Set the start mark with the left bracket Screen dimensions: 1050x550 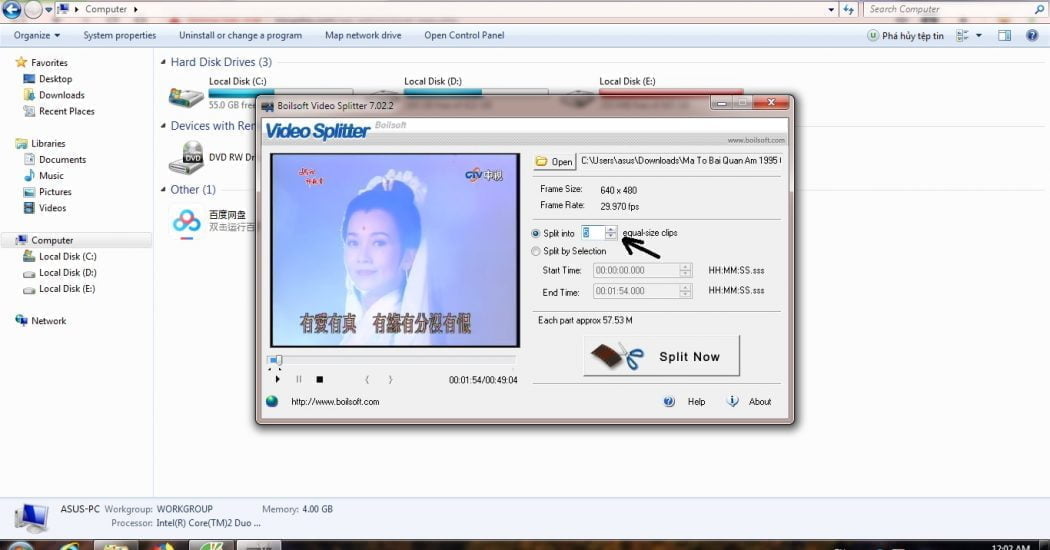[x=367, y=379]
